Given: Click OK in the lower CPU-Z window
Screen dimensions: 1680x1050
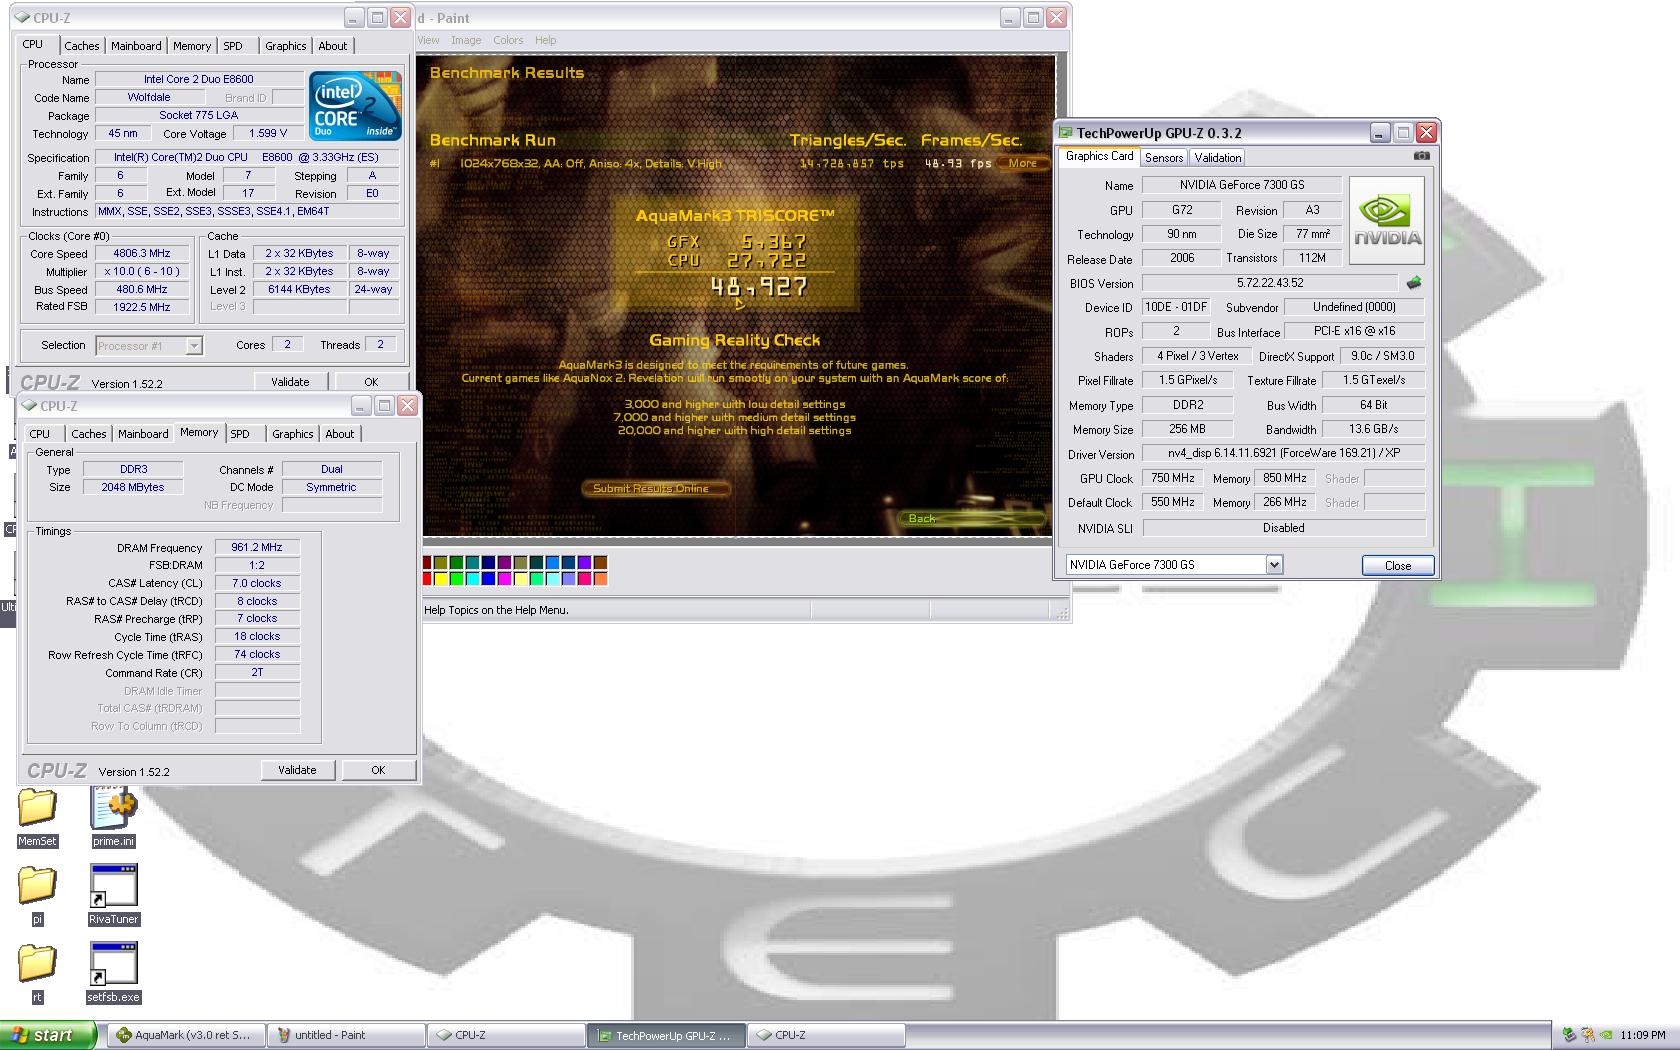Looking at the screenshot, I should 378,770.
